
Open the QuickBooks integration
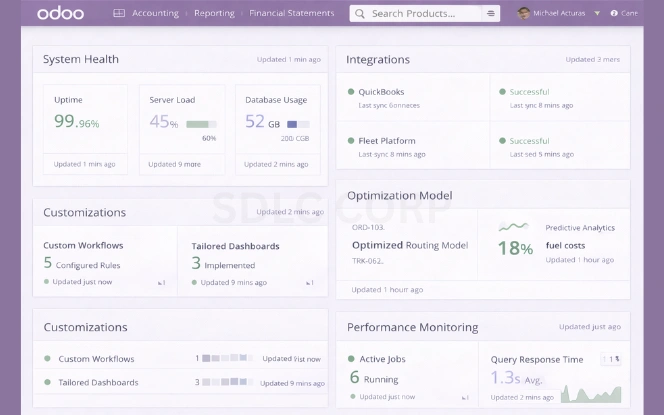381,92
